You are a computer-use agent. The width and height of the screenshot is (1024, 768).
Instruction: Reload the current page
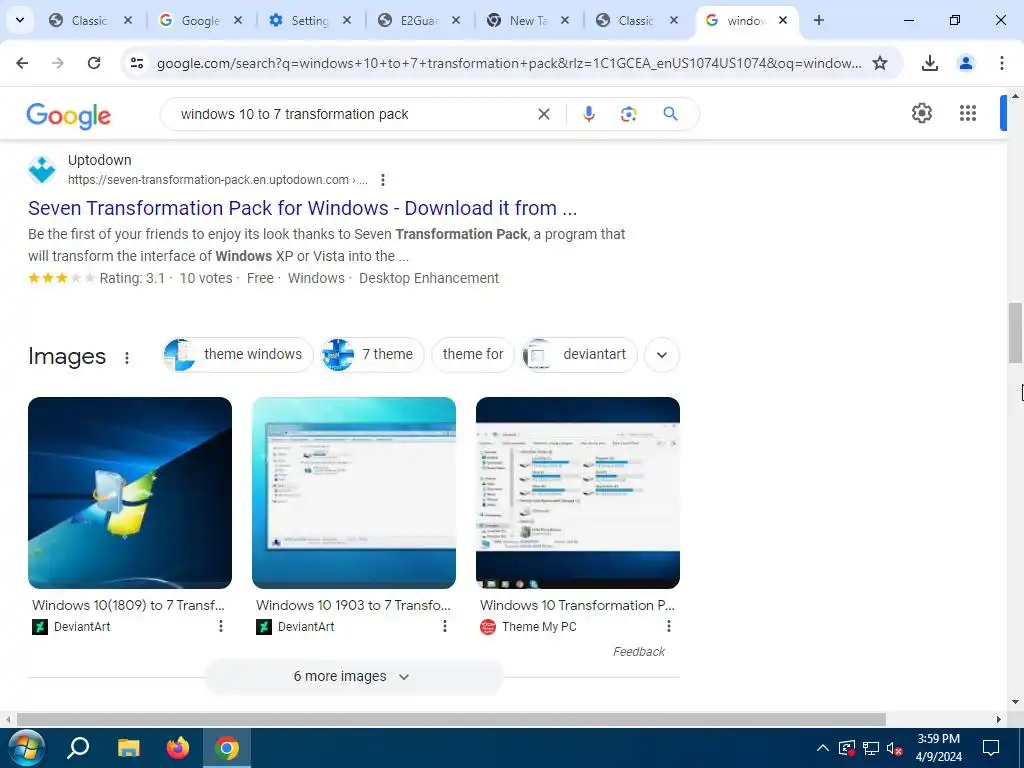tap(94, 63)
